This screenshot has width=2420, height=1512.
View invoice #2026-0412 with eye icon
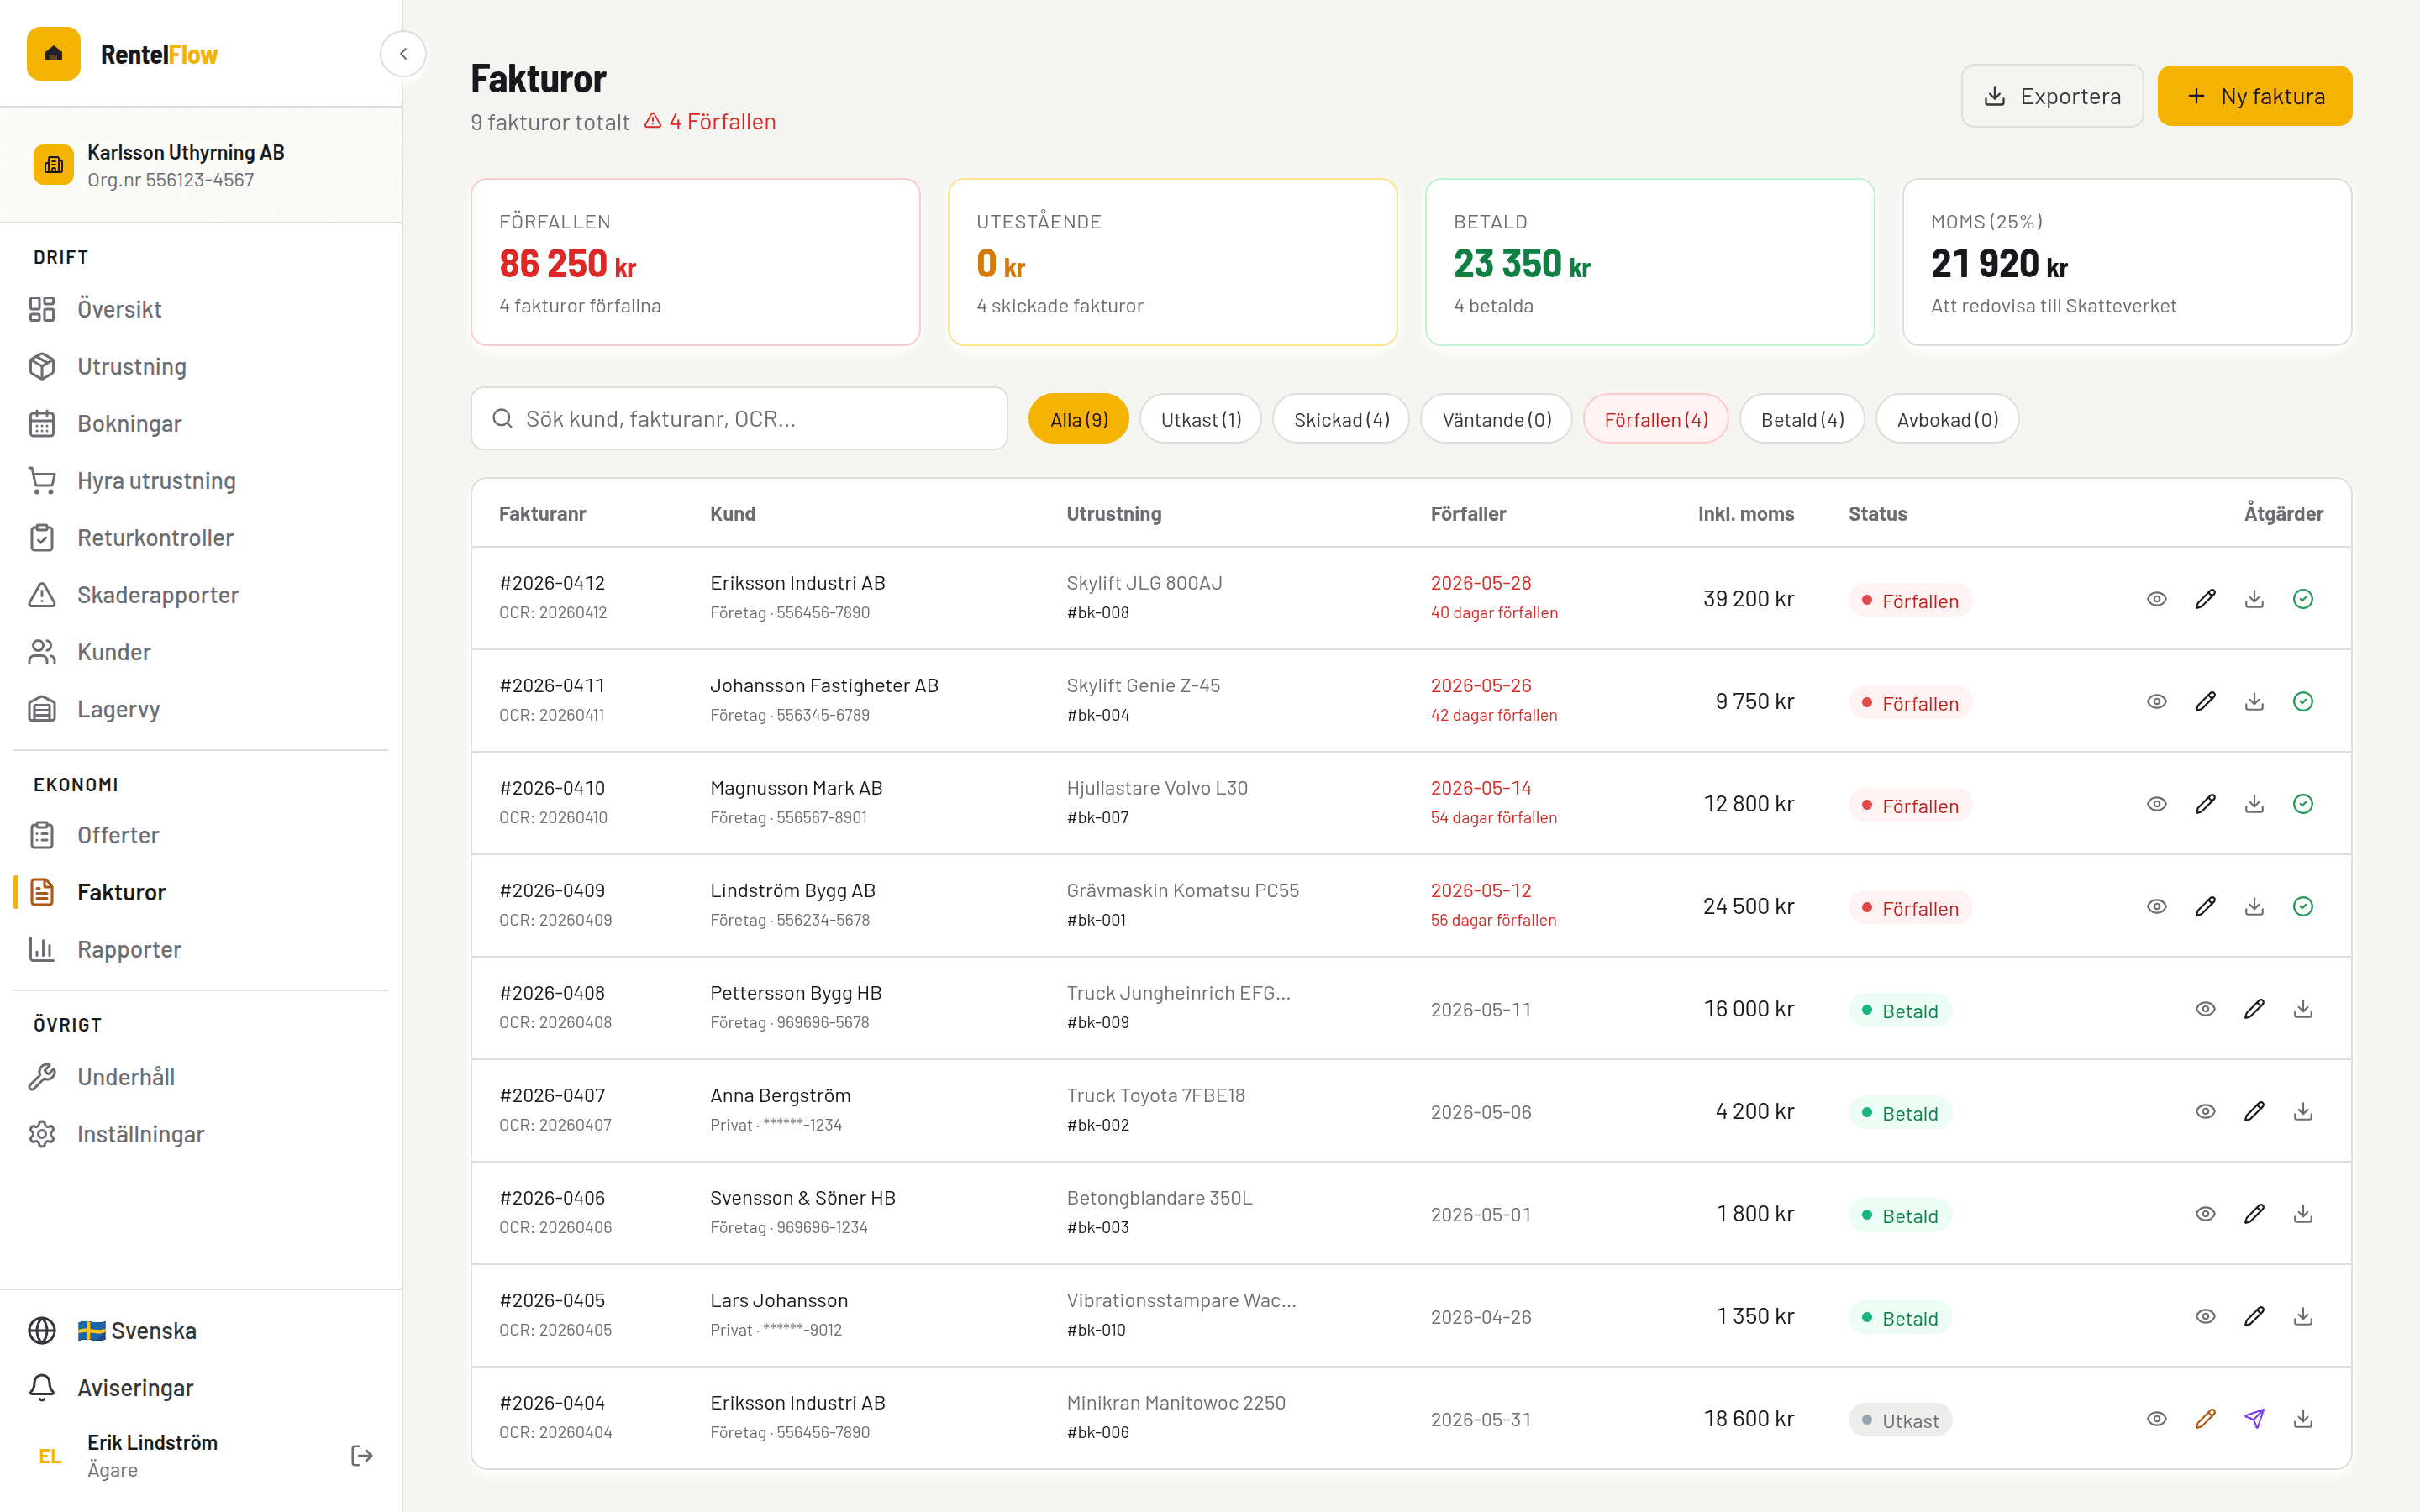2157,599
